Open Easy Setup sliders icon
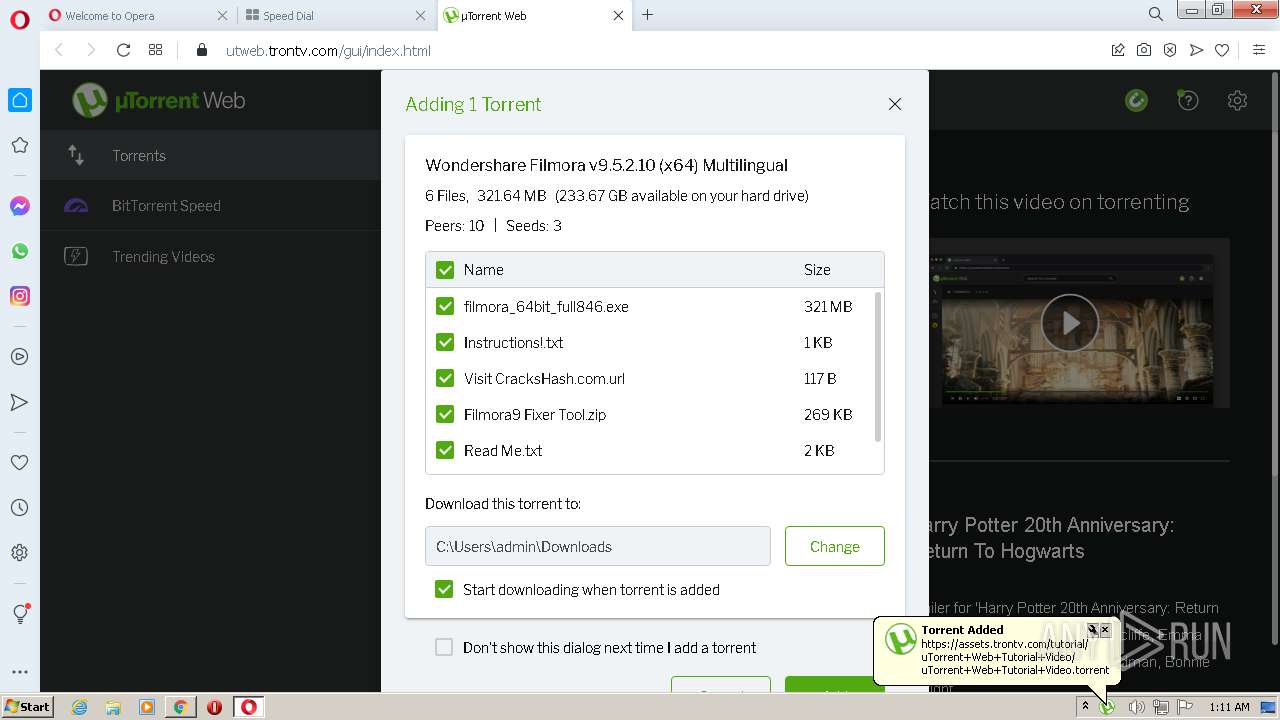 [x=1259, y=50]
